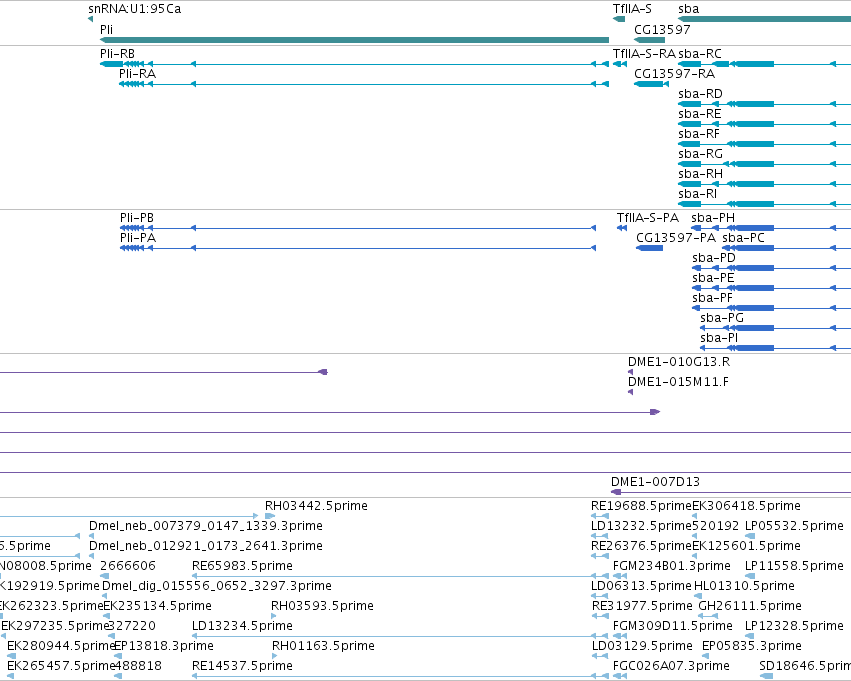Click the LD03129.5prime EST label

coord(642,646)
